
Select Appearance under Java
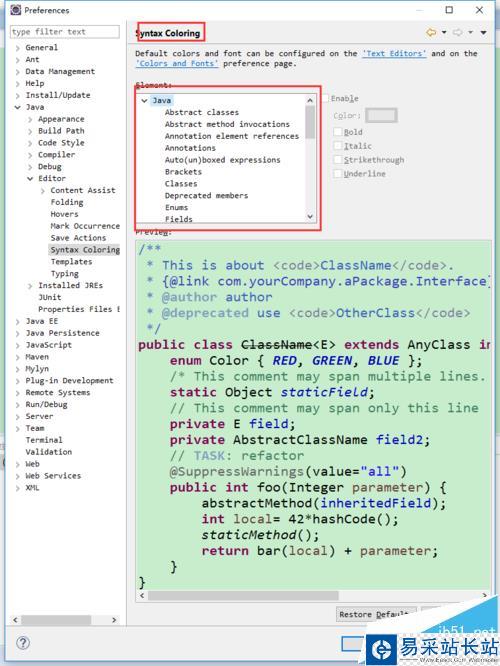tap(61, 119)
